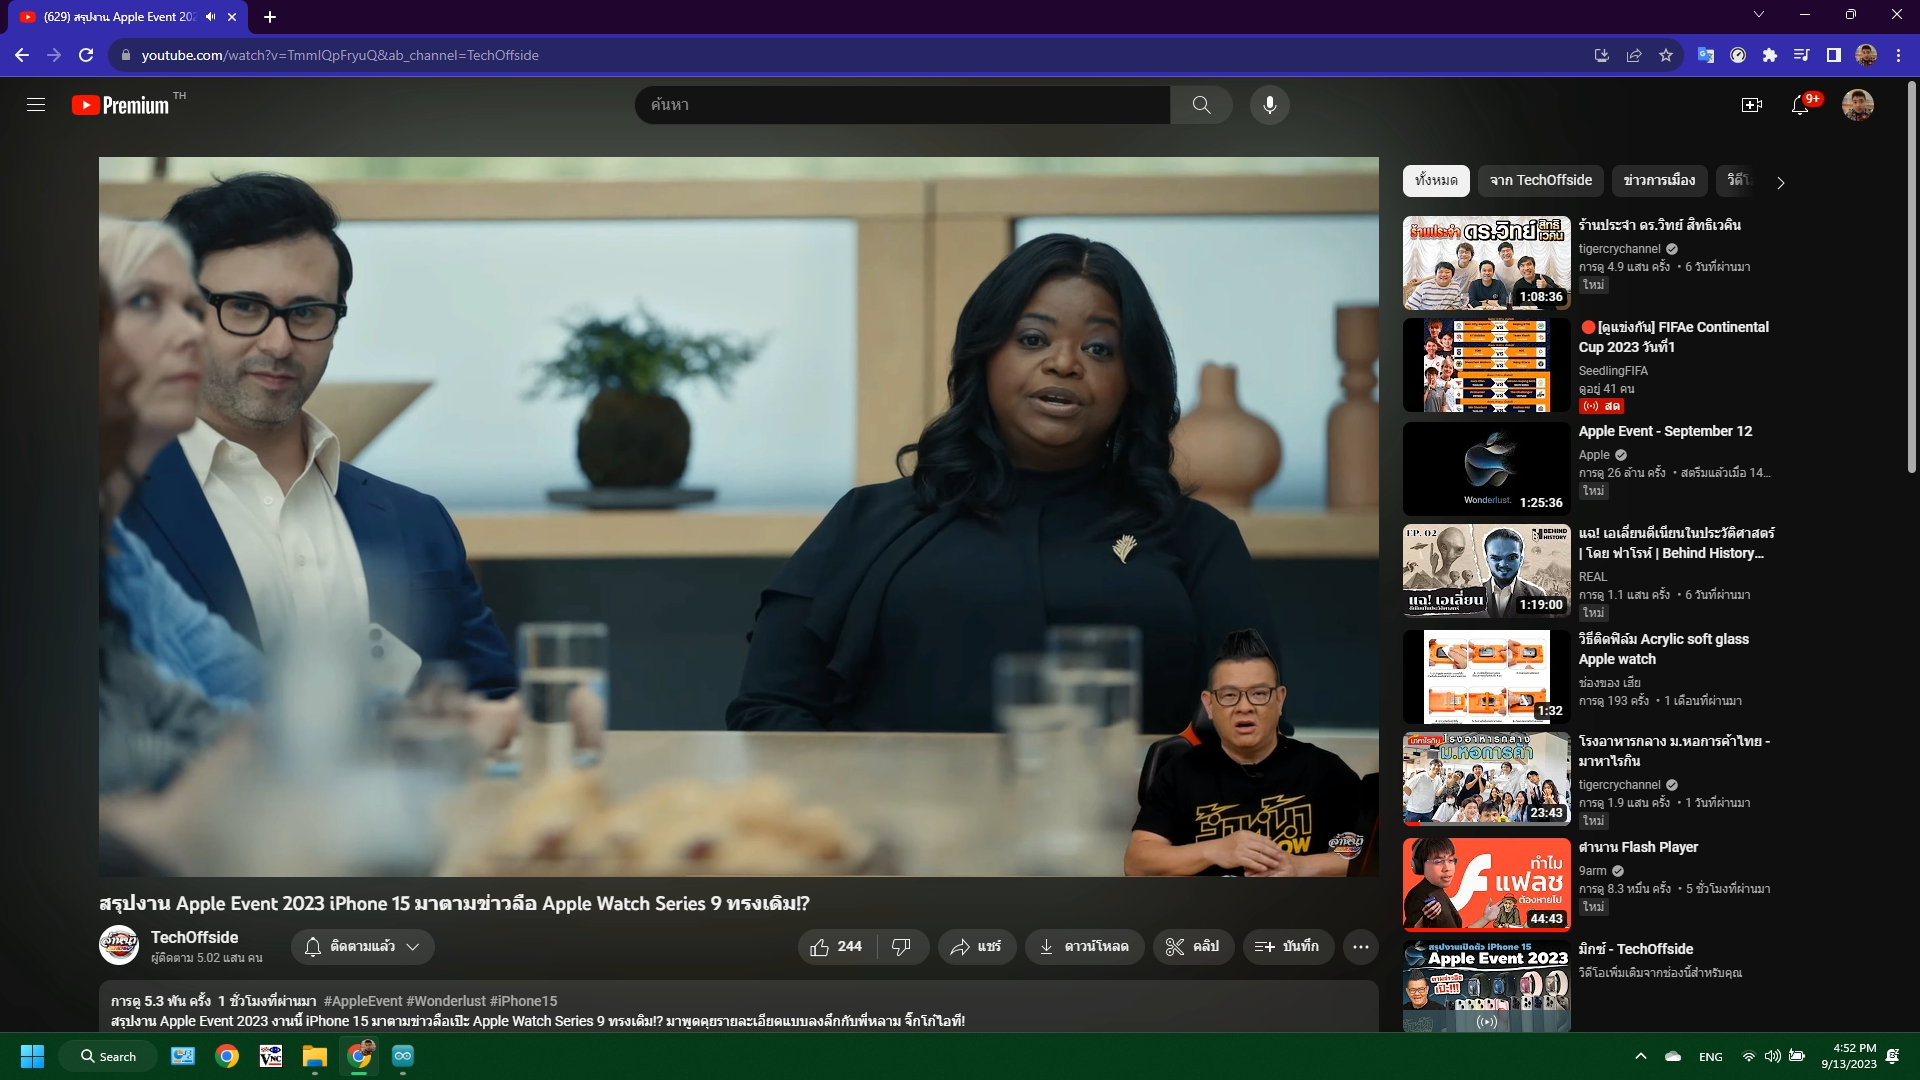Image resolution: width=1920 pixels, height=1080 pixels.
Task: Open ตำนาน Flash Player video title
Action: (x=1638, y=847)
